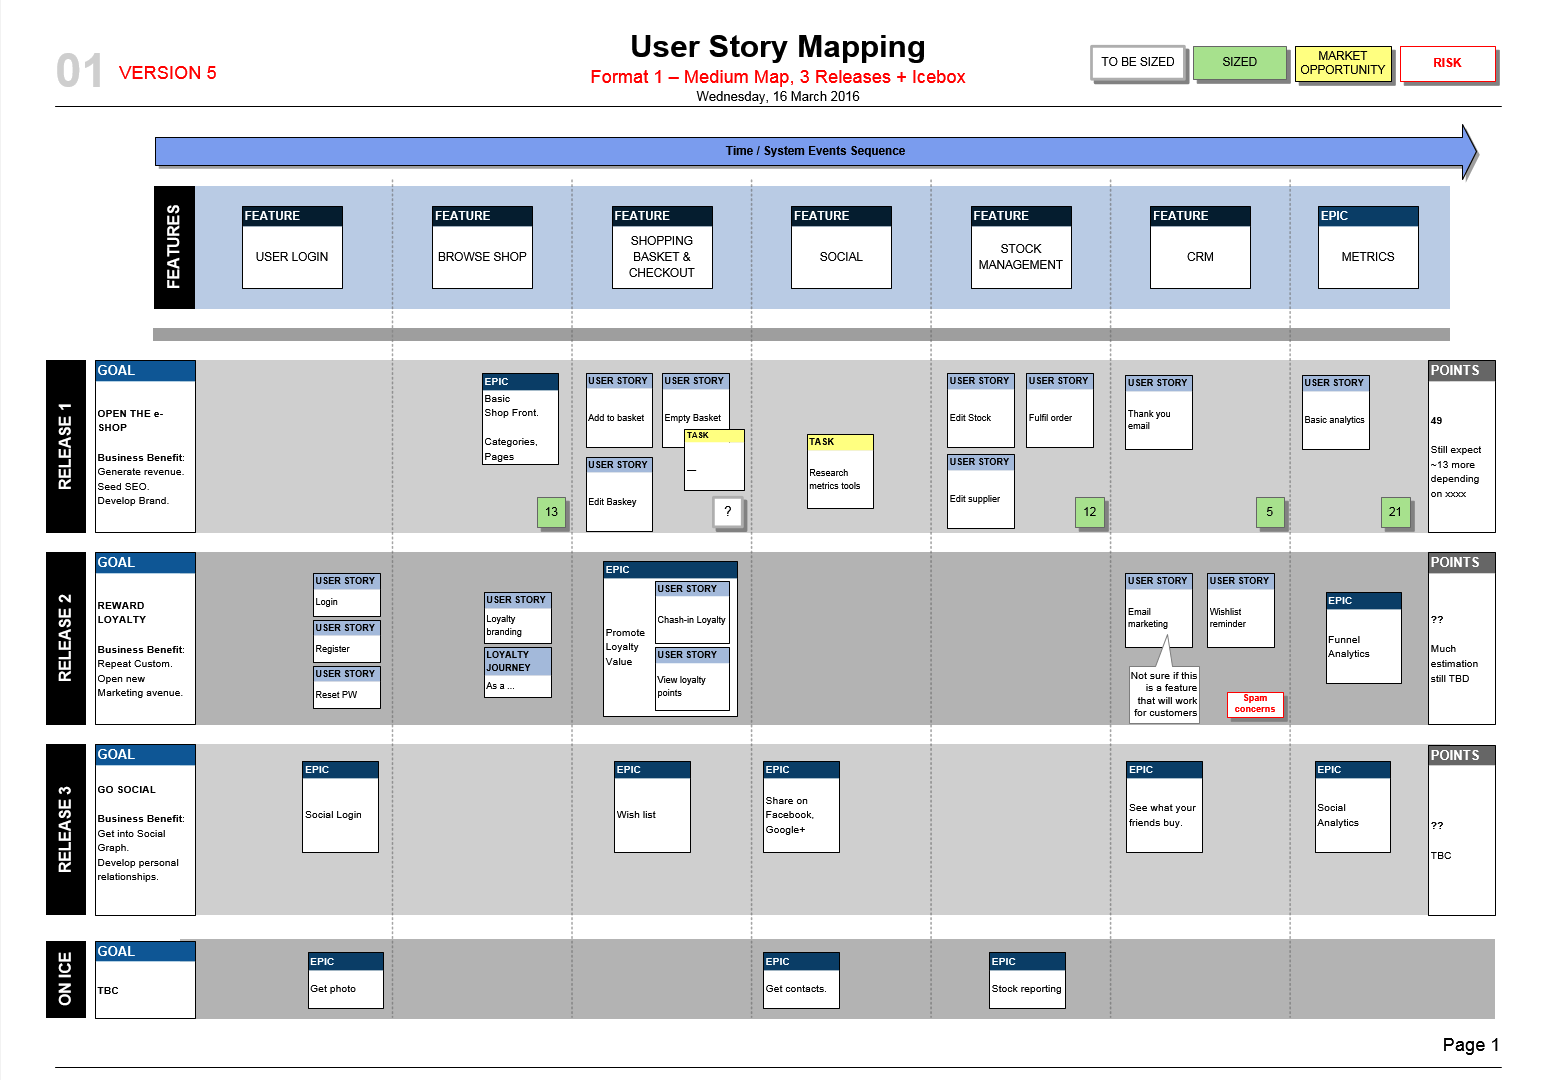Click the Spam concerns risk note

tap(1255, 704)
